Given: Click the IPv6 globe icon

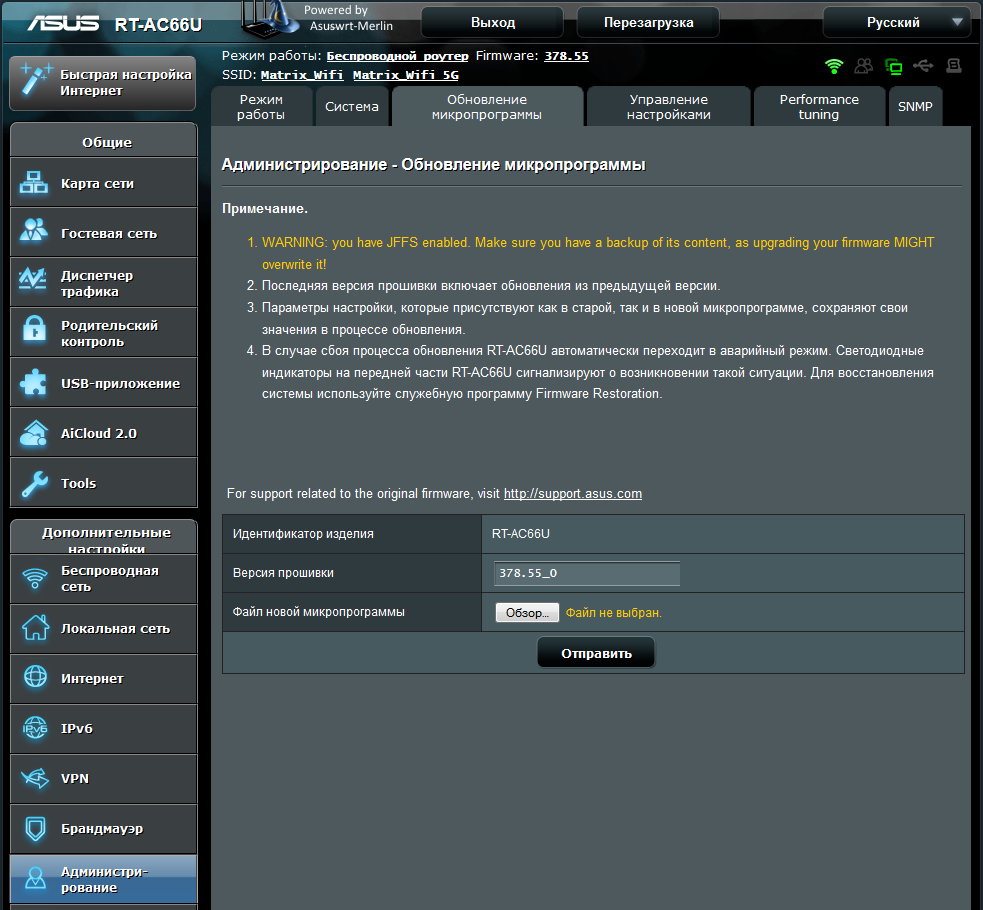Looking at the screenshot, I should (35, 728).
